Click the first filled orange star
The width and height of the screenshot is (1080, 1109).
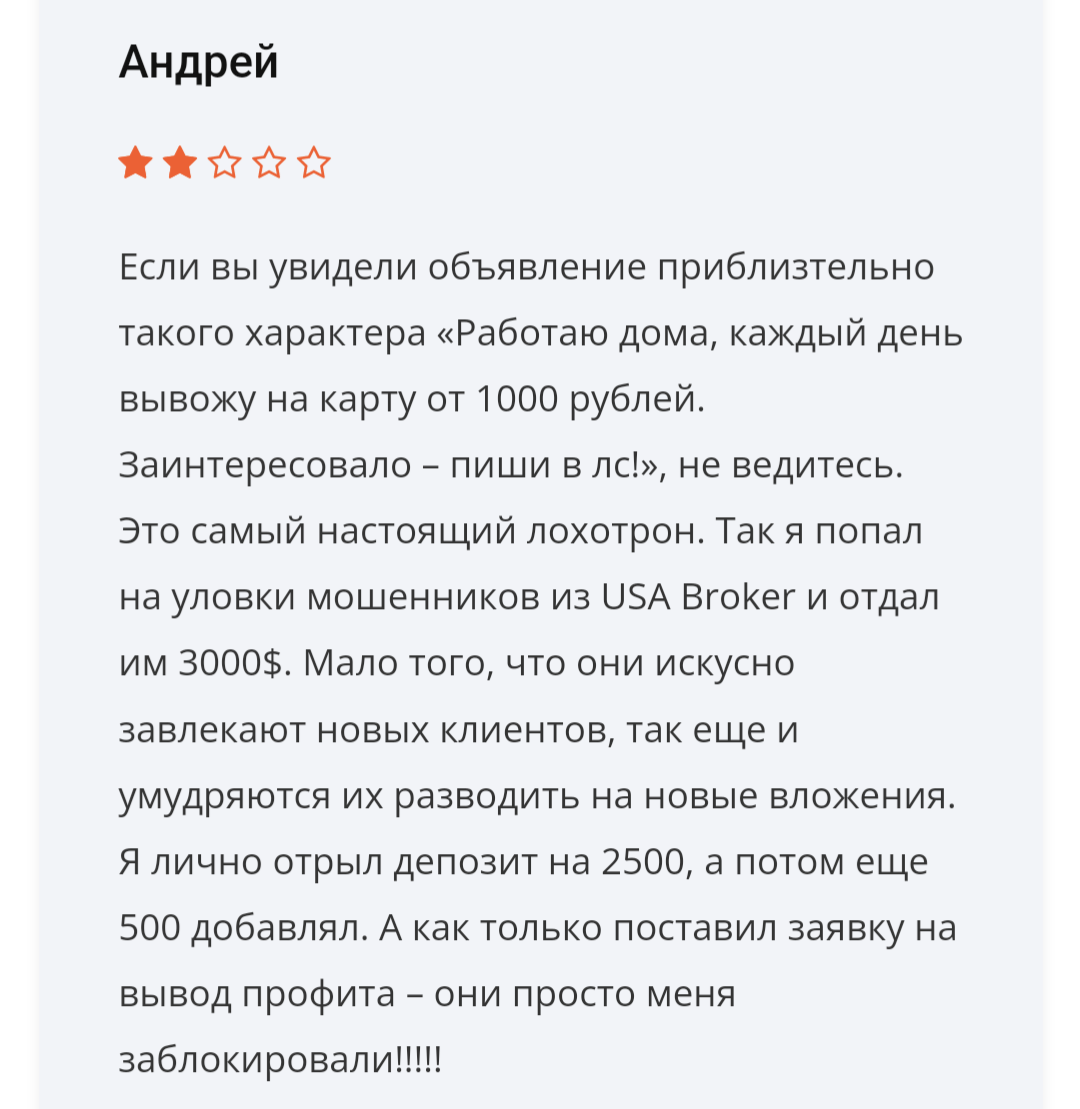click(x=135, y=163)
